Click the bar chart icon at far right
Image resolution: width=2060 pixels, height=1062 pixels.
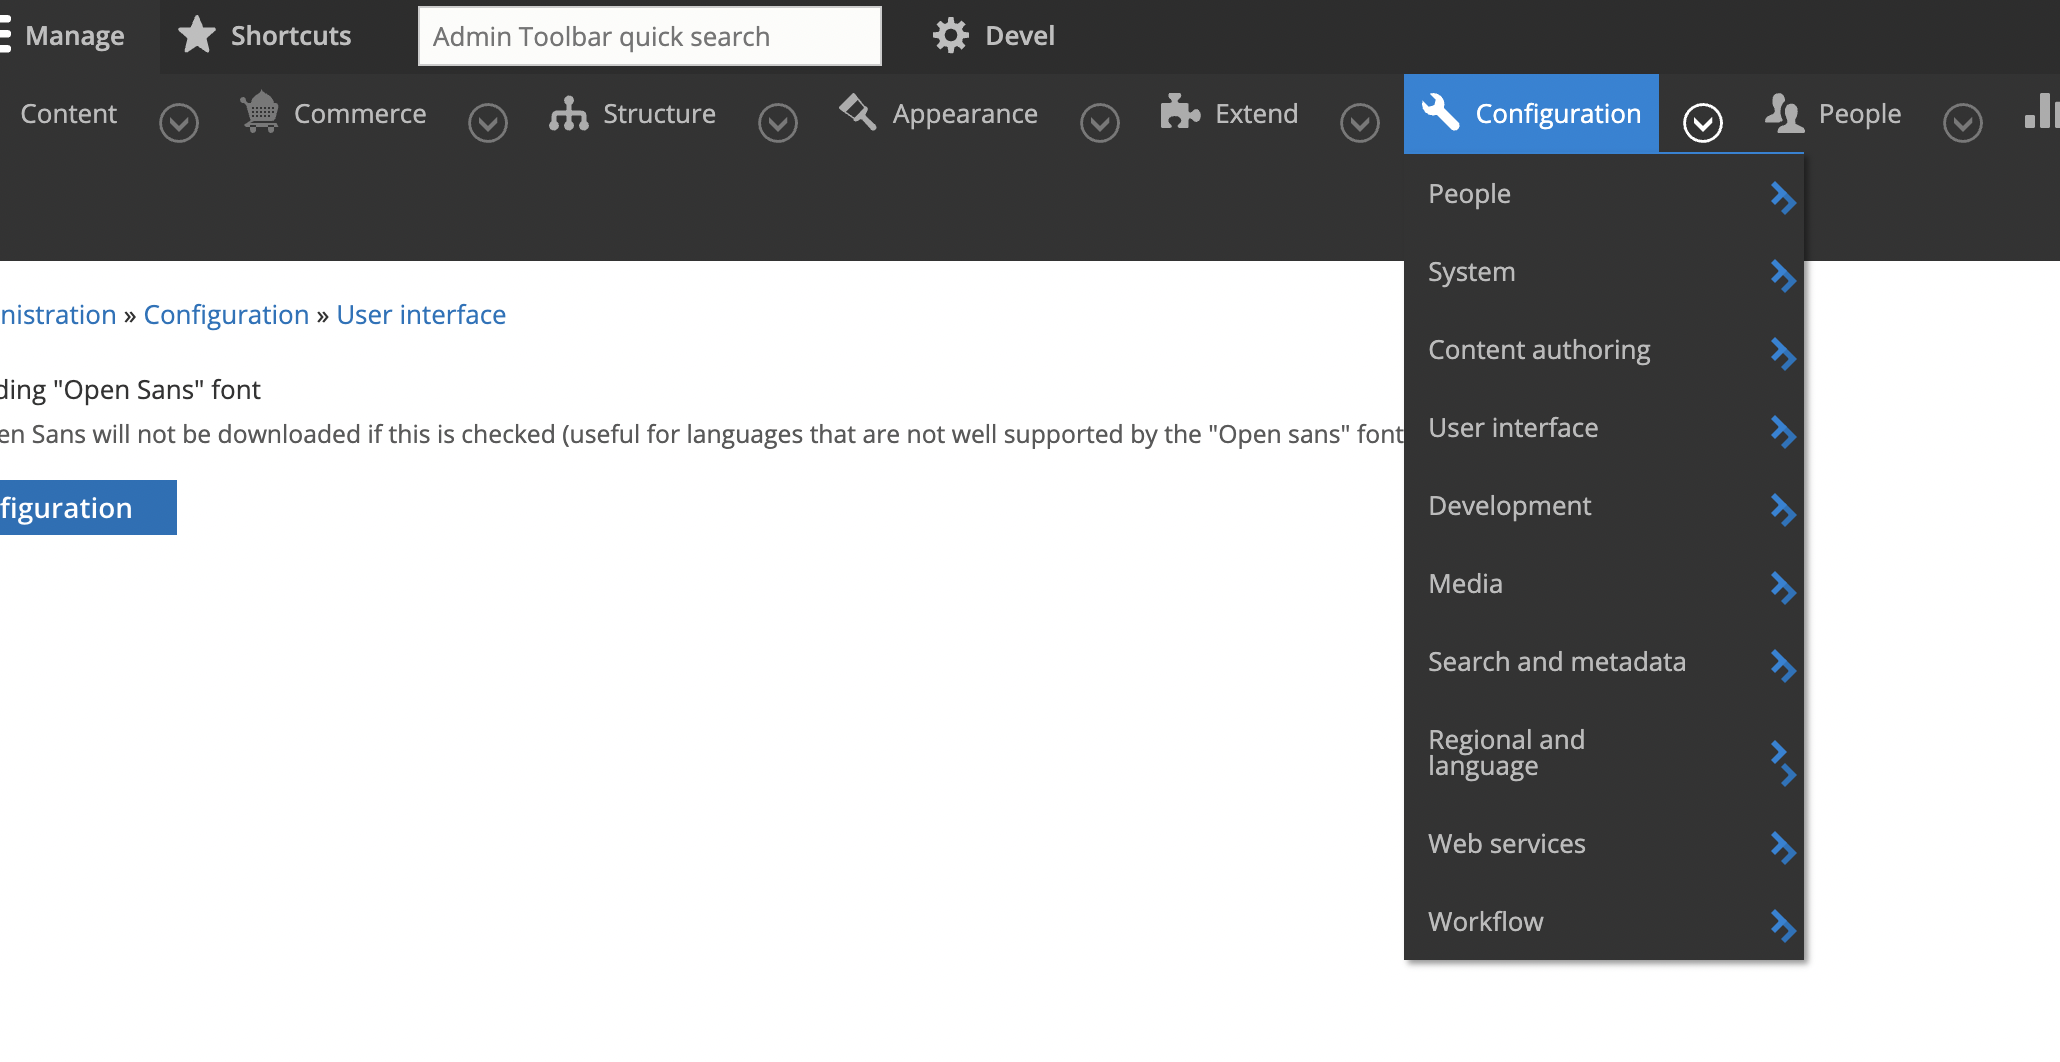click(2043, 113)
